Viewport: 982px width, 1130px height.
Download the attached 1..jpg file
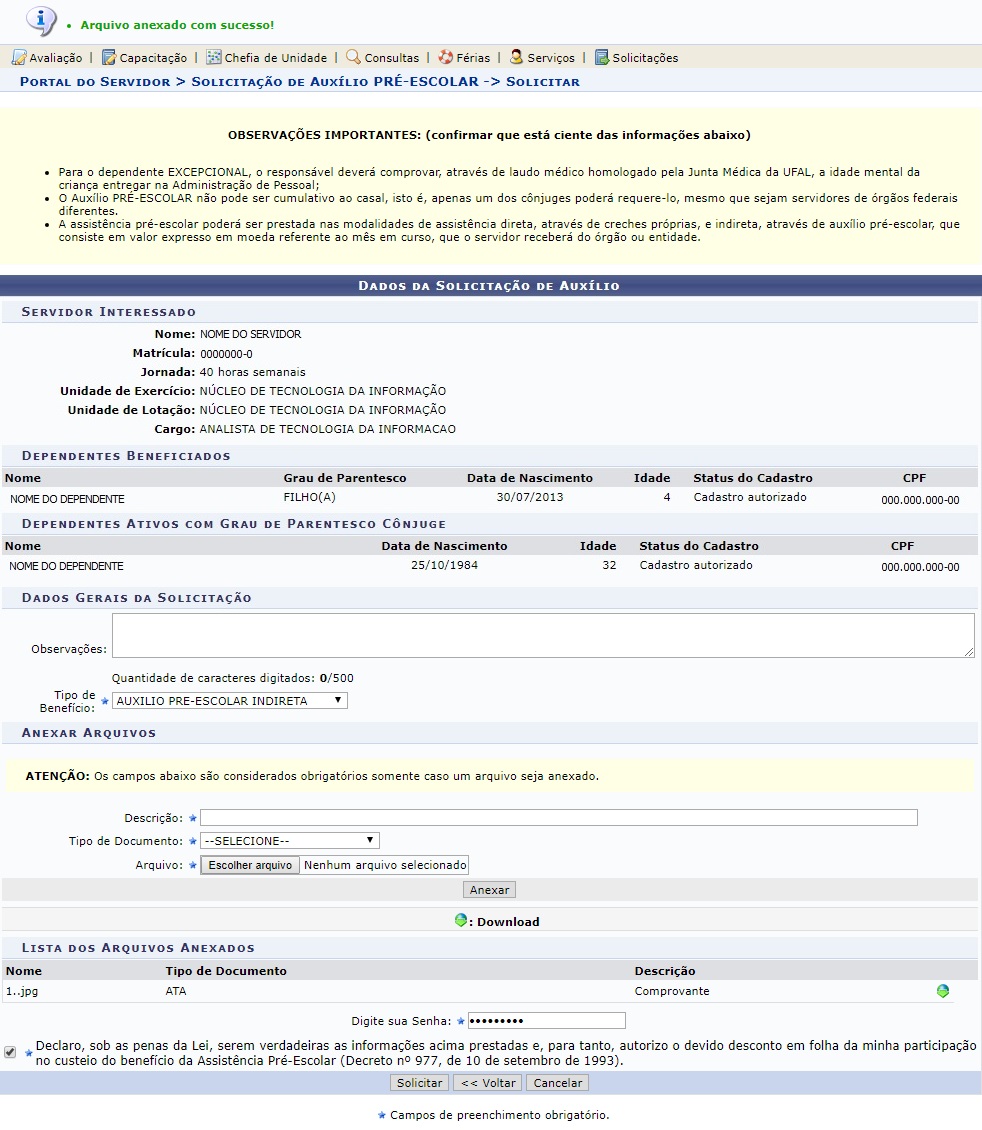click(x=942, y=992)
